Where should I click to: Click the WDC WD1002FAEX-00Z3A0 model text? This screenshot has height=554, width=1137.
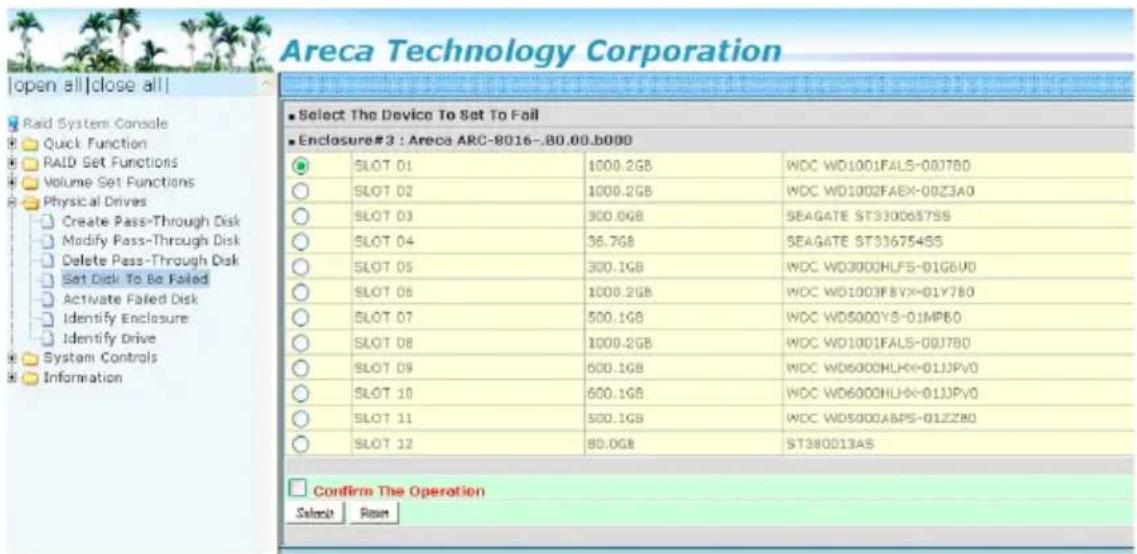click(879, 191)
